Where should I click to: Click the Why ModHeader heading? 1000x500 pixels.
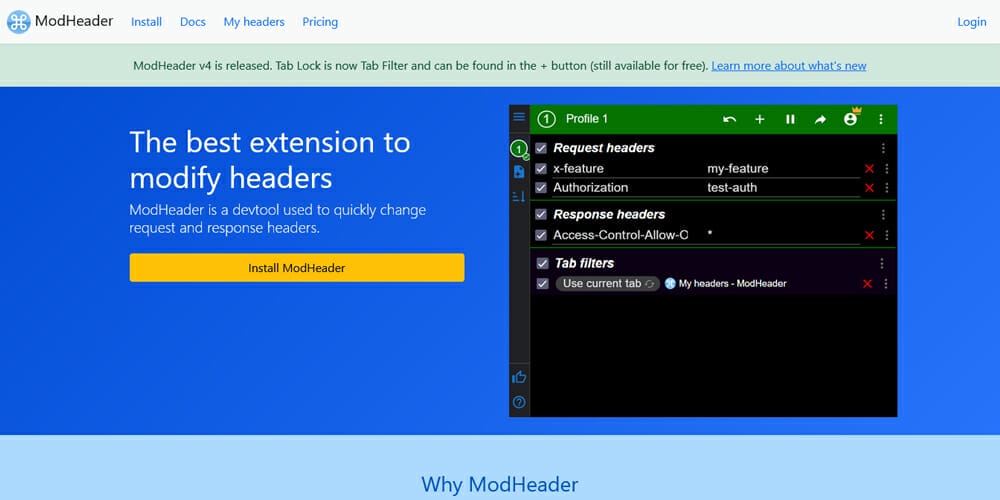coord(499,485)
